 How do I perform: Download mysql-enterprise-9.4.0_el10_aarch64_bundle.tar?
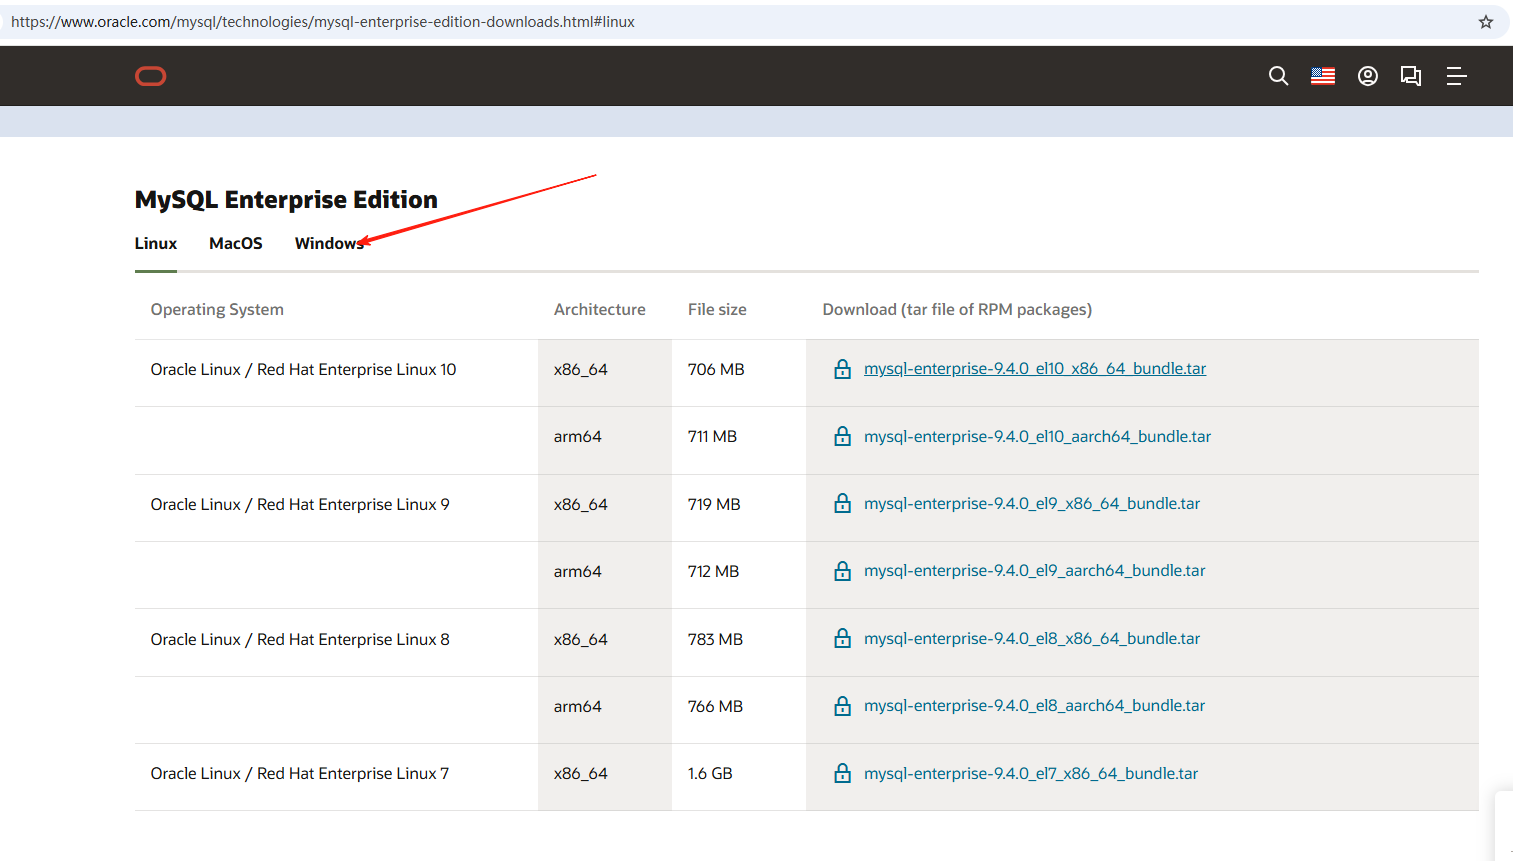1037,436
